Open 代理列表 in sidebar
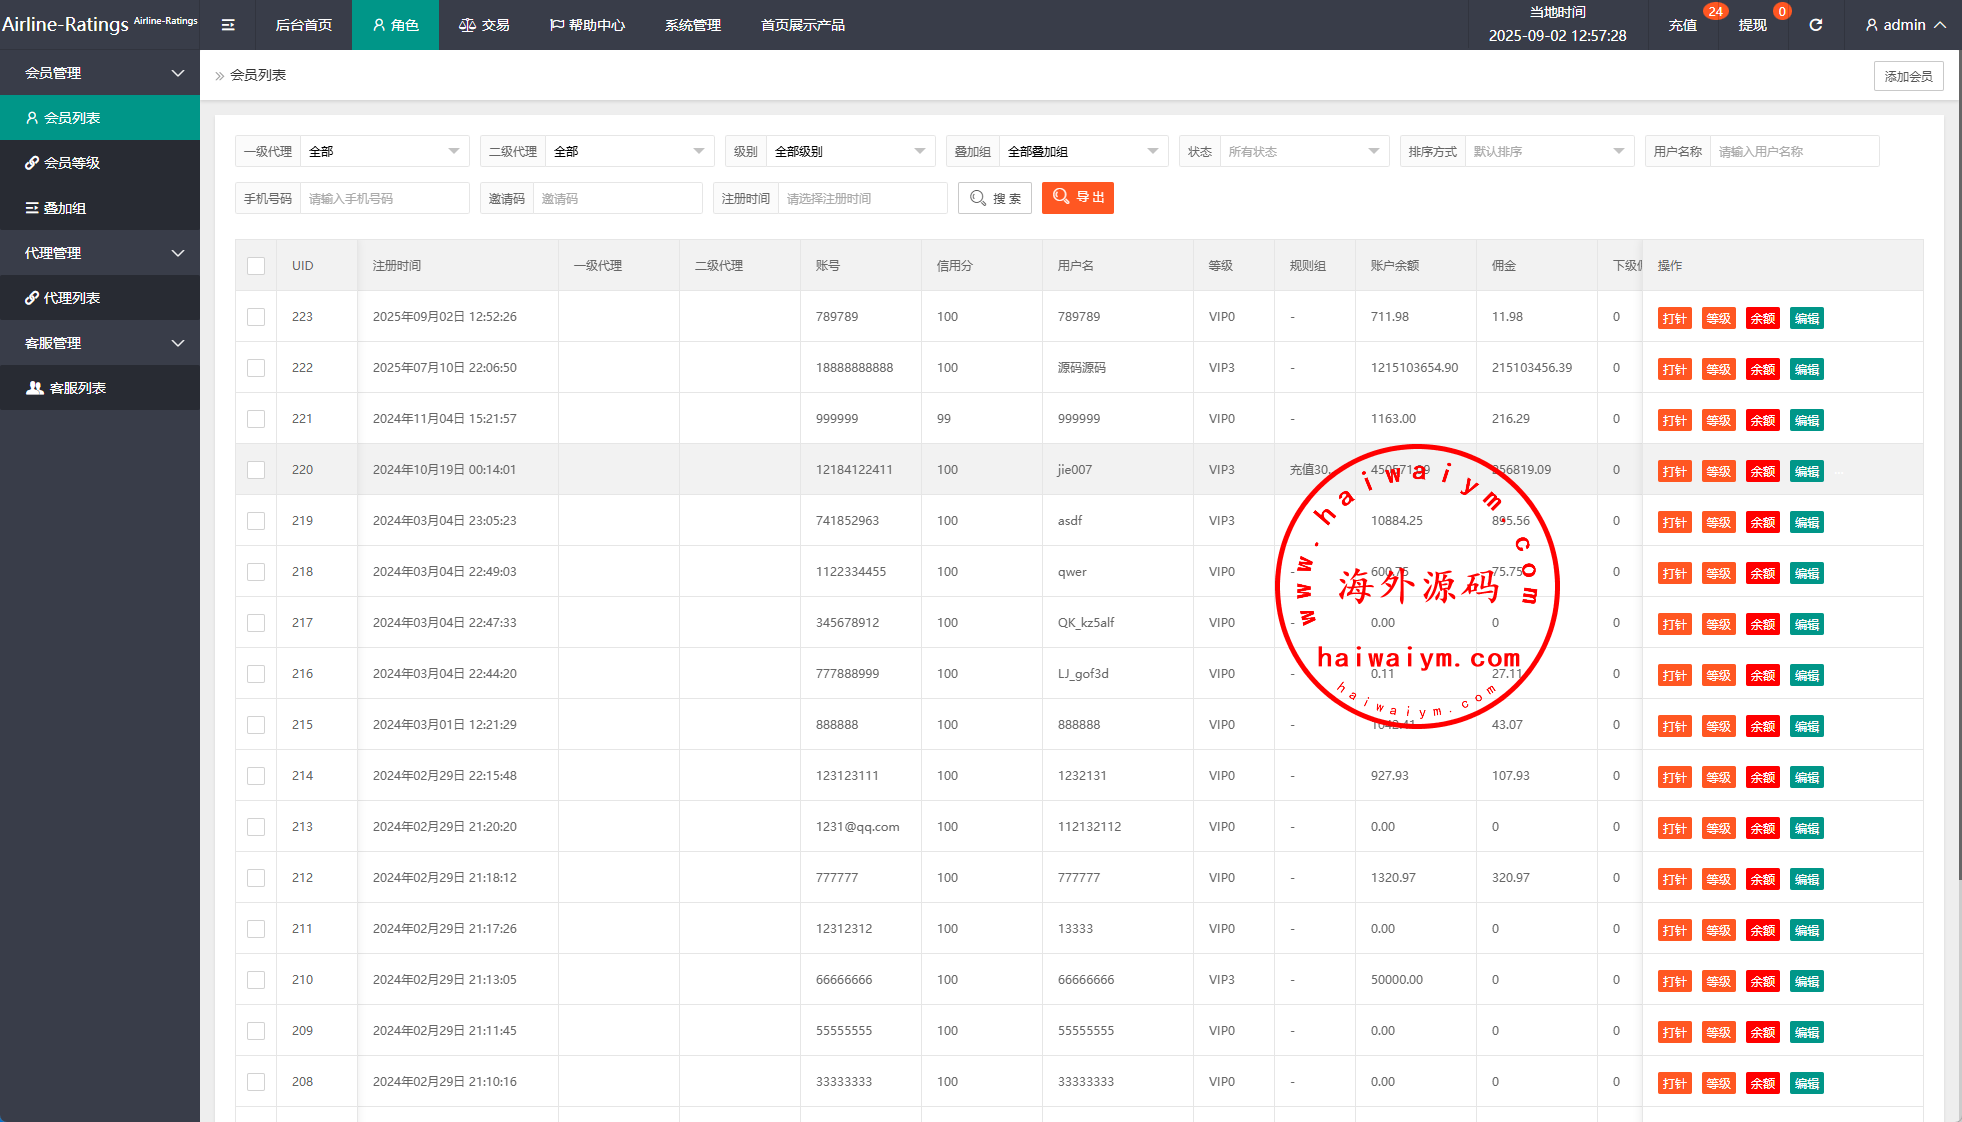Screen dimensions: 1962x1122 (x=72, y=298)
